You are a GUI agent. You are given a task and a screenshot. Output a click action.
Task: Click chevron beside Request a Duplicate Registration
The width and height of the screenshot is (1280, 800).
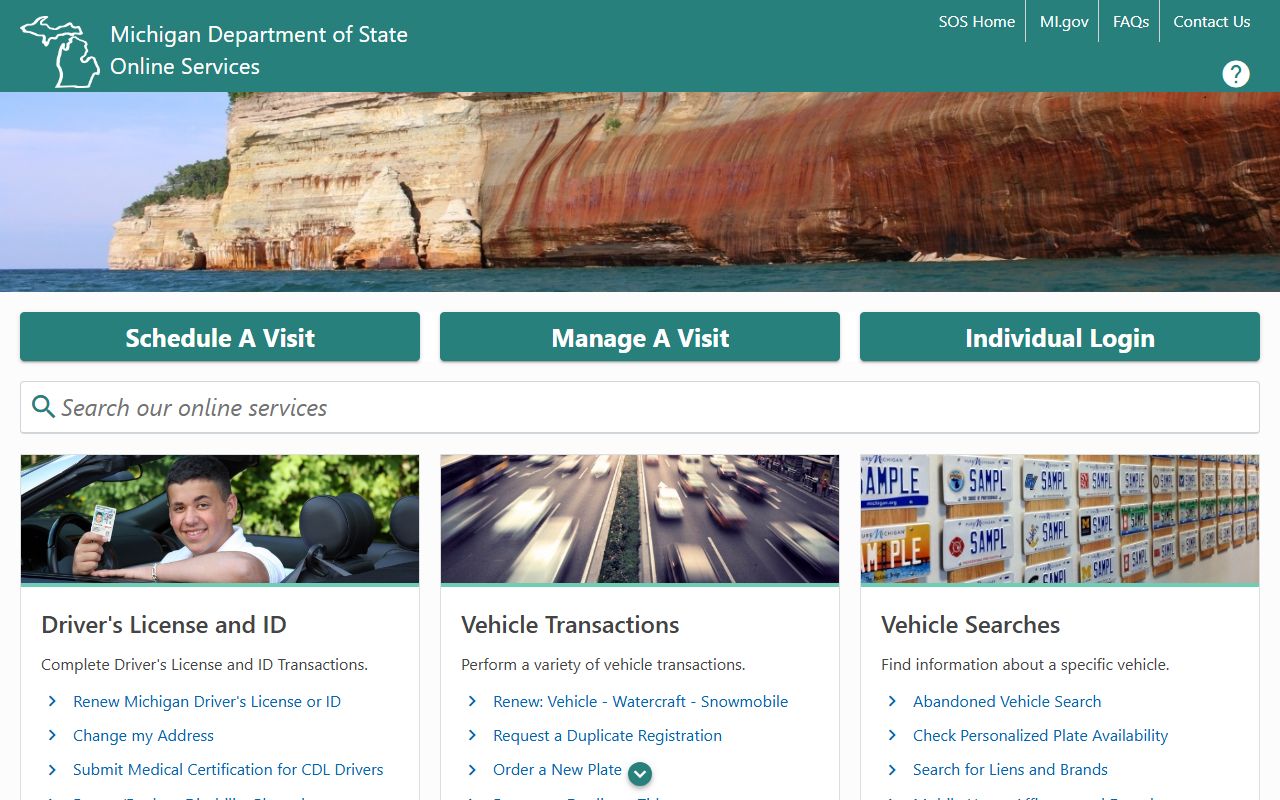point(472,736)
